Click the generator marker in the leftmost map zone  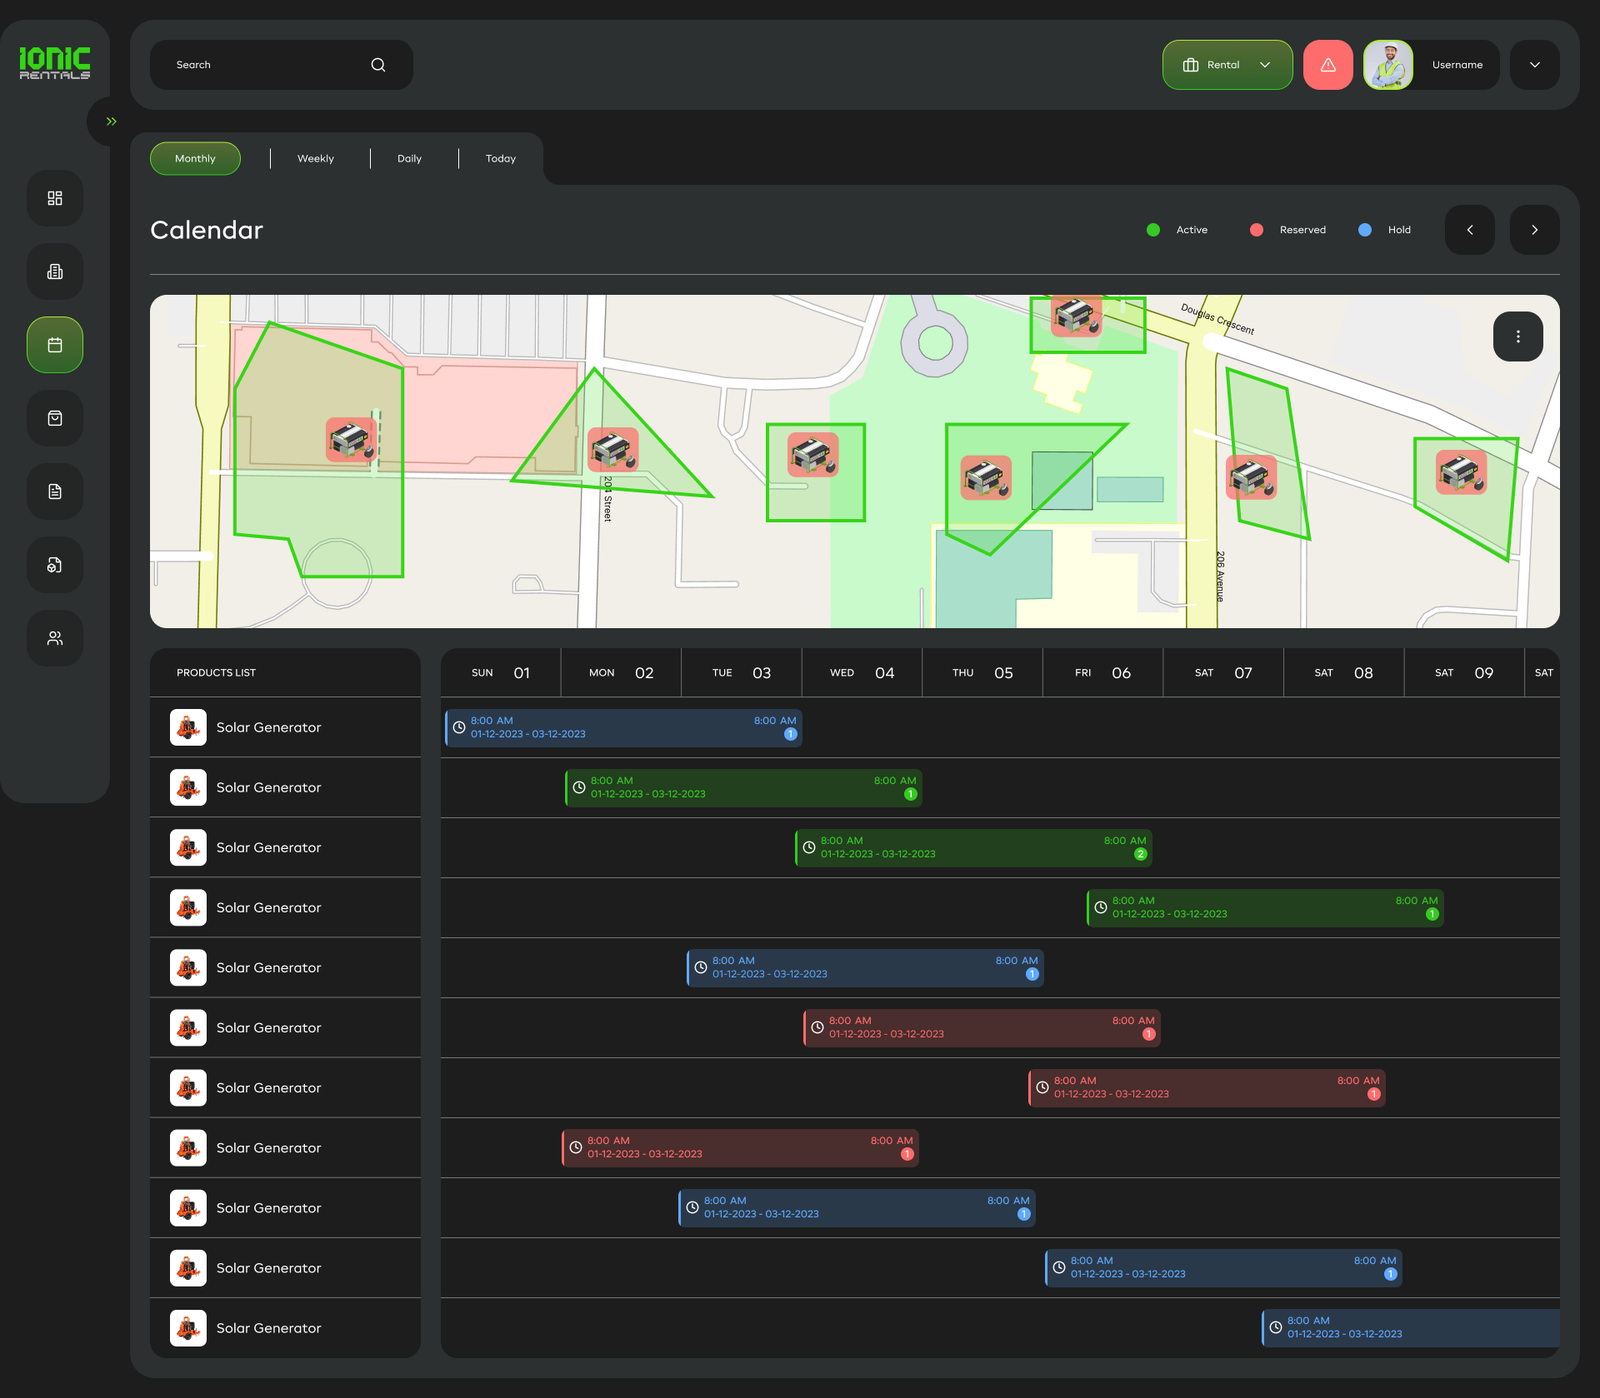pos(351,440)
